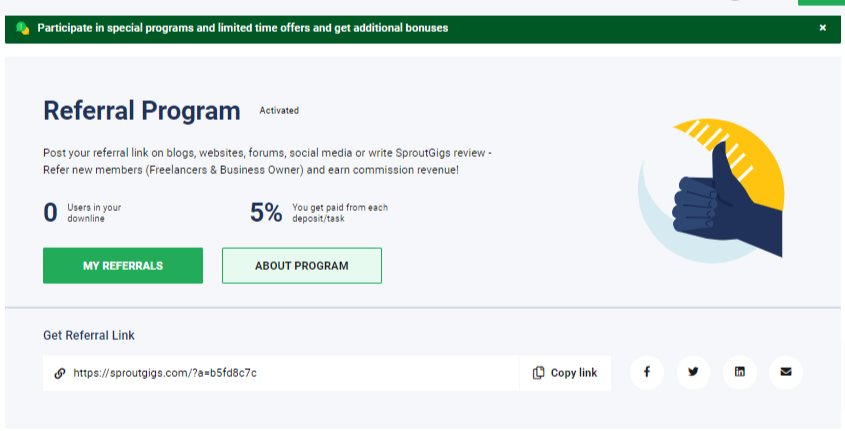Share referral link on LinkedIn
This screenshot has height=431, width=845.
(740, 372)
